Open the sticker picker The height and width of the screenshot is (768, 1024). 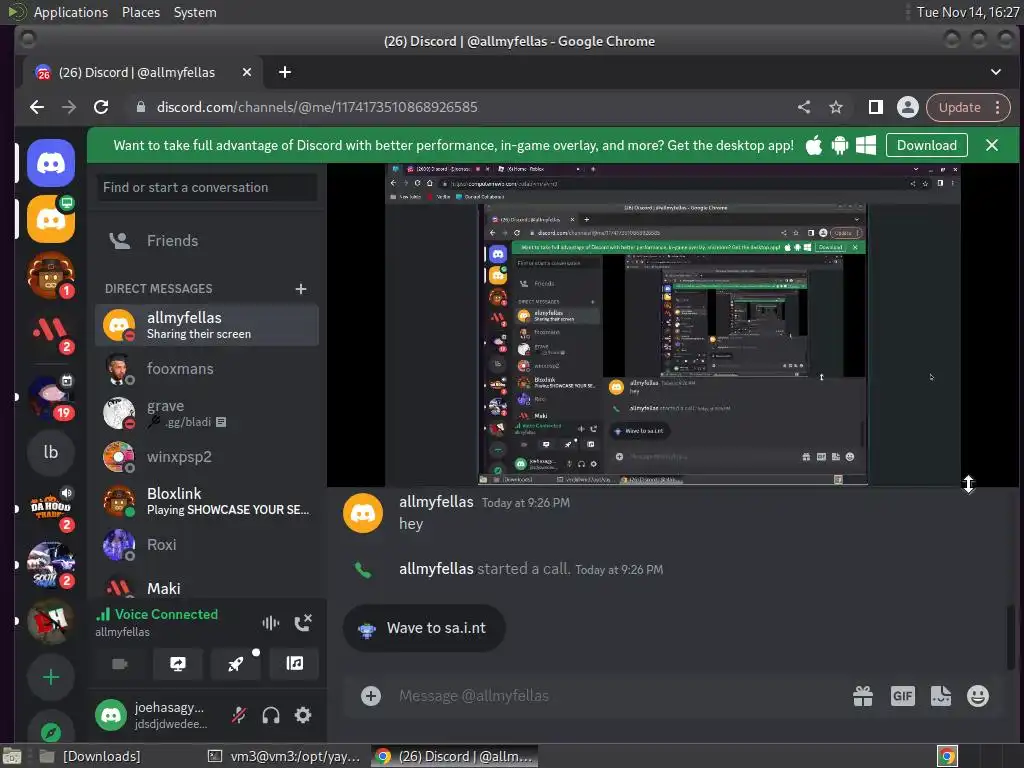click(940, 696)
